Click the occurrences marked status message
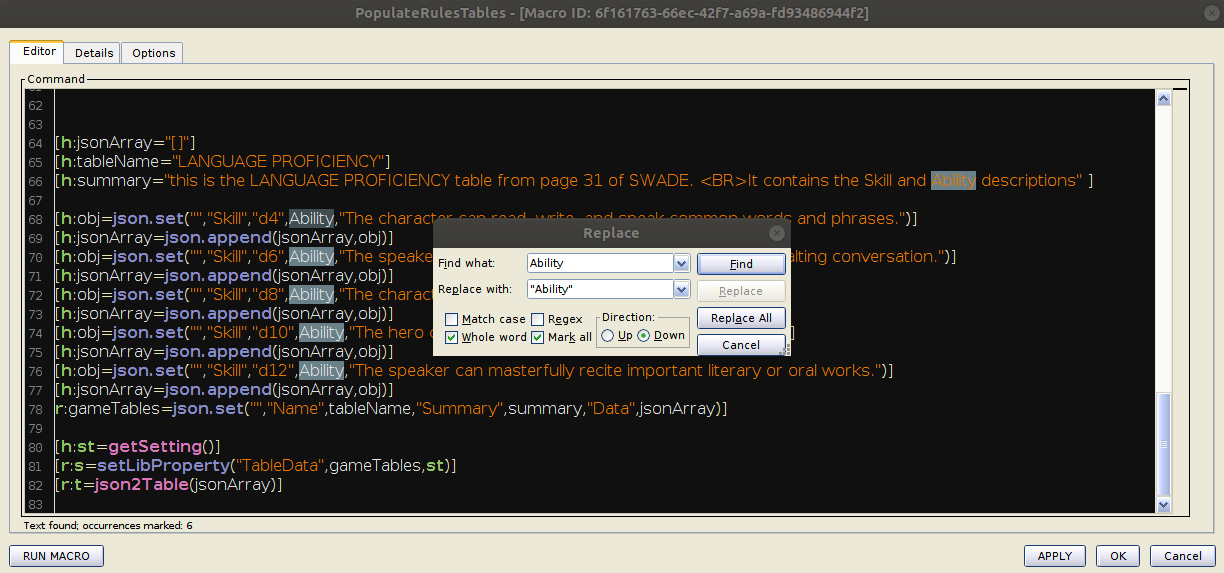1224x573 pixels. point(108,525)
